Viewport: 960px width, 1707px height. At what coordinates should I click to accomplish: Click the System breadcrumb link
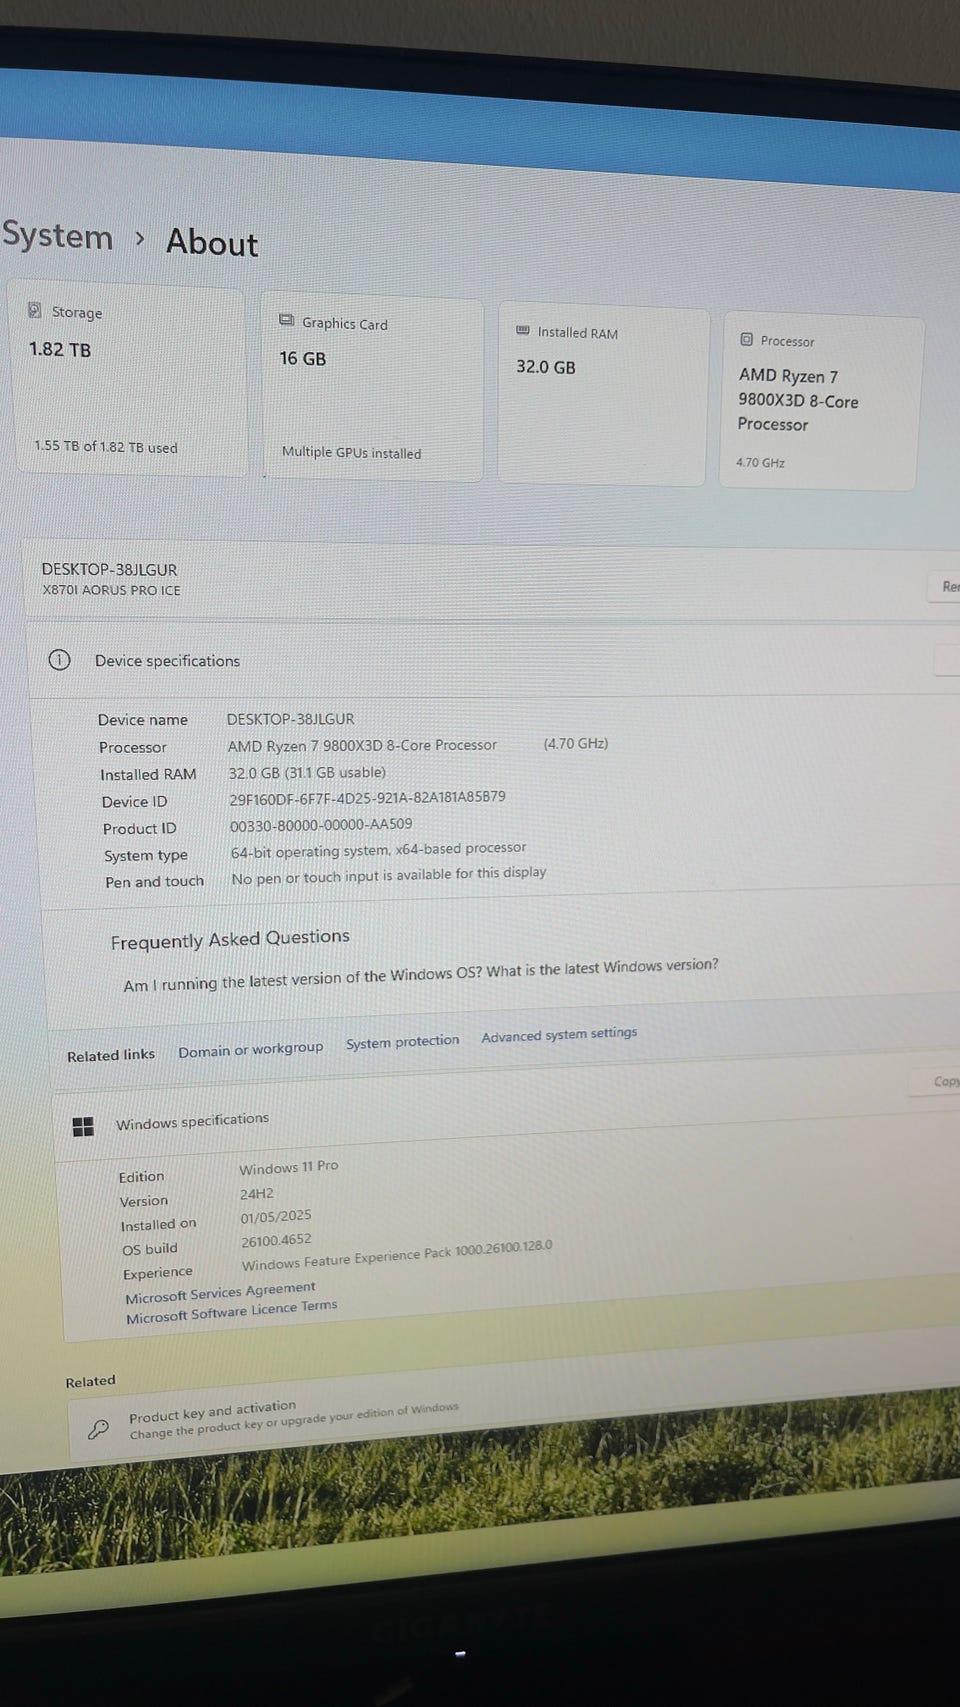57,236
